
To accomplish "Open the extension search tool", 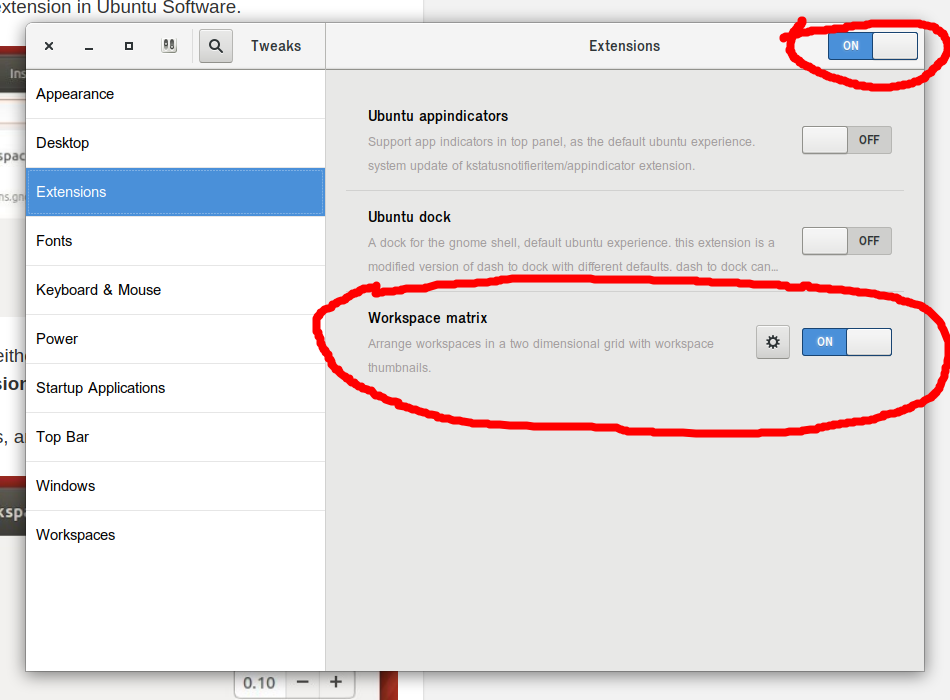I will [215, 45].
